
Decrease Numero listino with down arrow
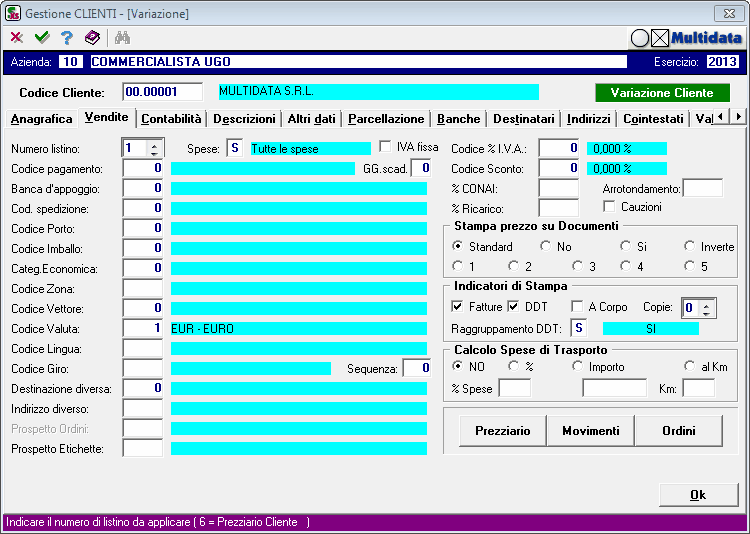pos(154,153)
